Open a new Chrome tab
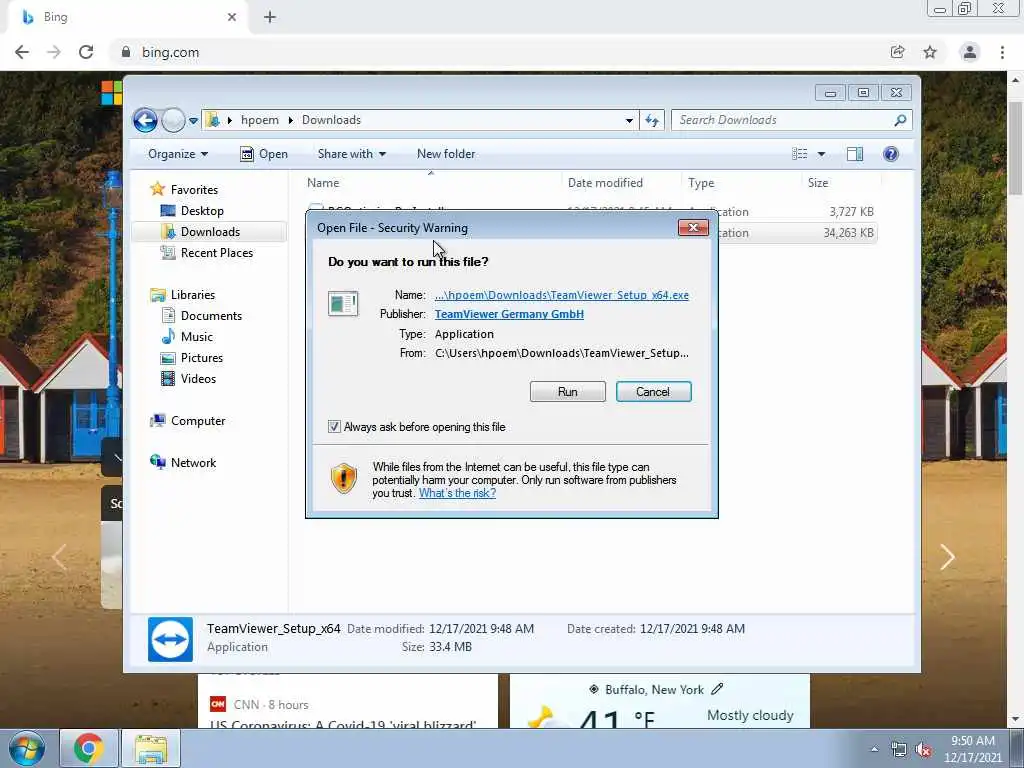The height and width of the screenshot is (768, 1024). click(270, 17)
